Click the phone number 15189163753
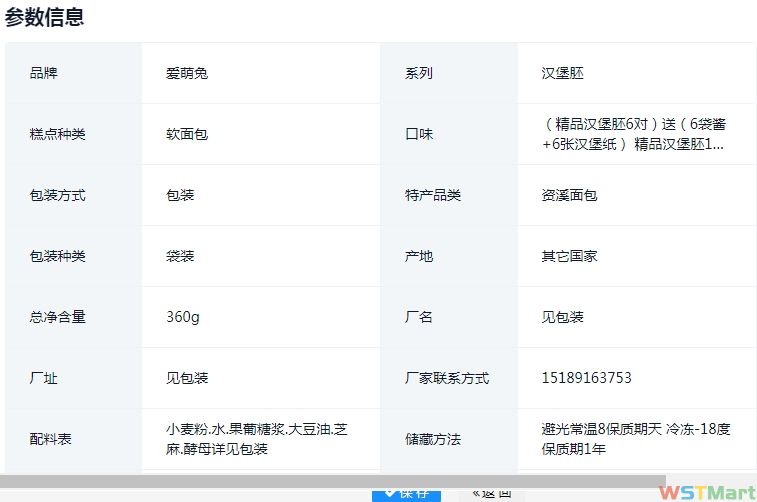Image resolution: width=757 pixels, height=502 pixels. pos(586,378)
